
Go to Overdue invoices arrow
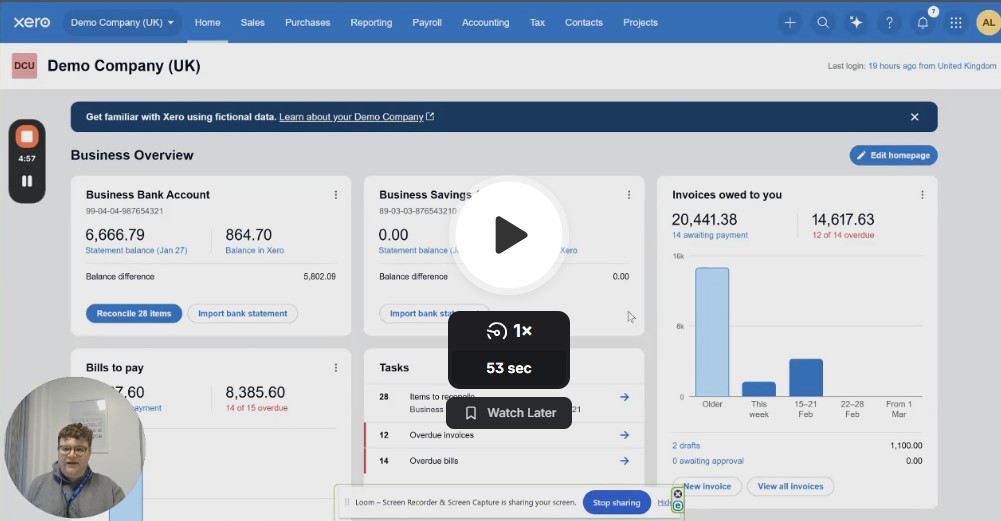click(624, 435)
